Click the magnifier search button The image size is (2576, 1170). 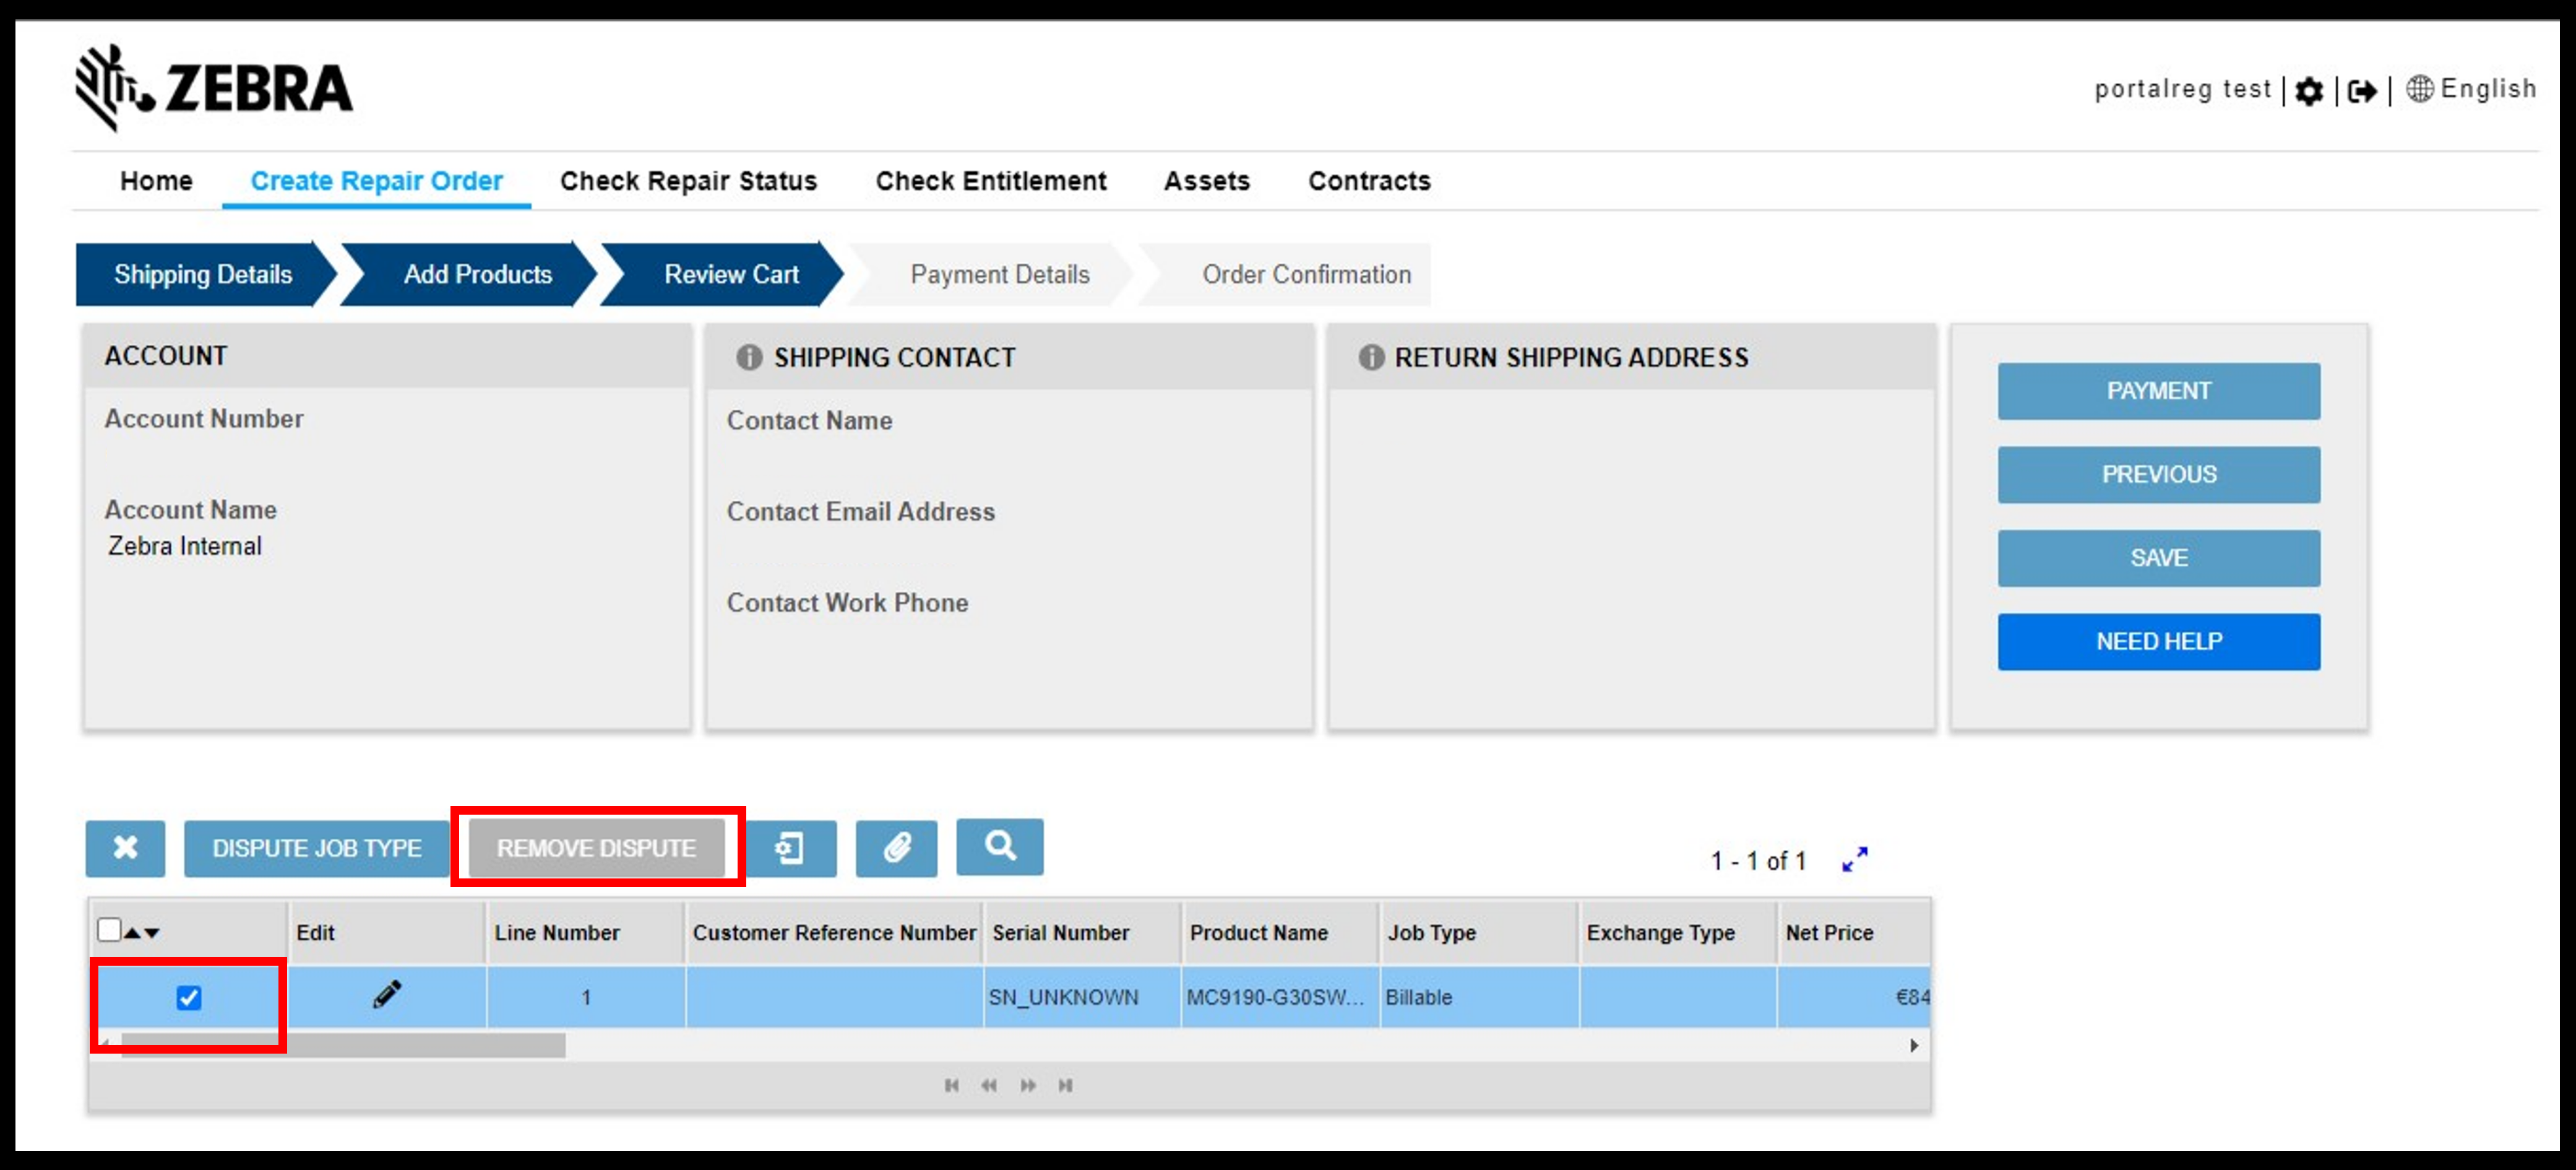1000,846
